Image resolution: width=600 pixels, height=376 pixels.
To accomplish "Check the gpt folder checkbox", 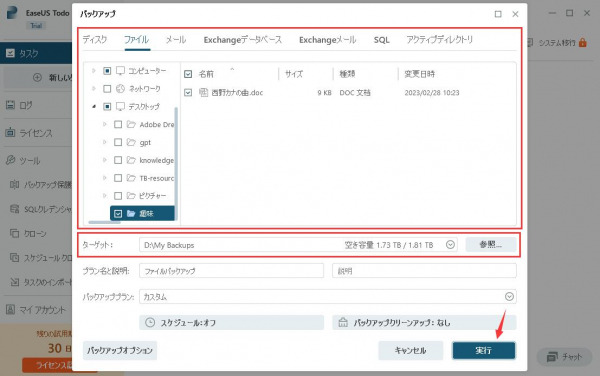I will click(118, 142).
